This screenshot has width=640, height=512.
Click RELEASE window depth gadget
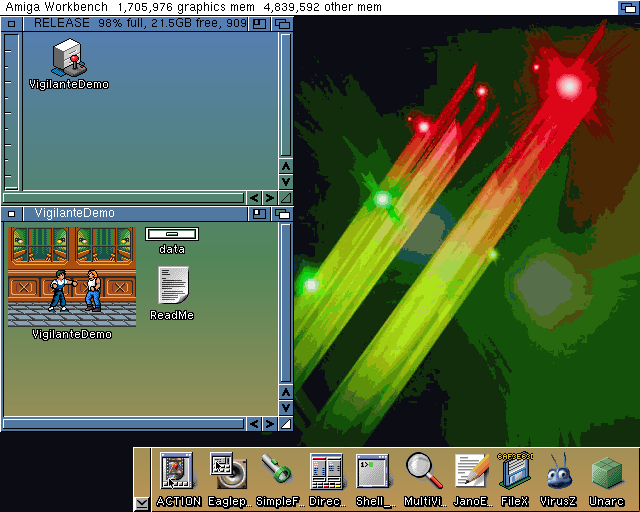pos(282,24)
